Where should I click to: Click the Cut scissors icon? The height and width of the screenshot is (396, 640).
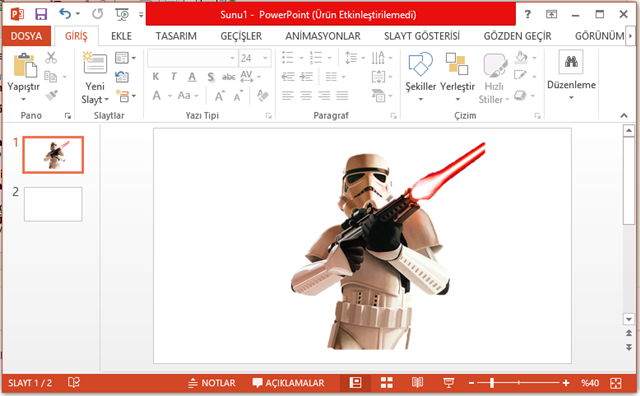pyautogui.click(x=51, y=58)
